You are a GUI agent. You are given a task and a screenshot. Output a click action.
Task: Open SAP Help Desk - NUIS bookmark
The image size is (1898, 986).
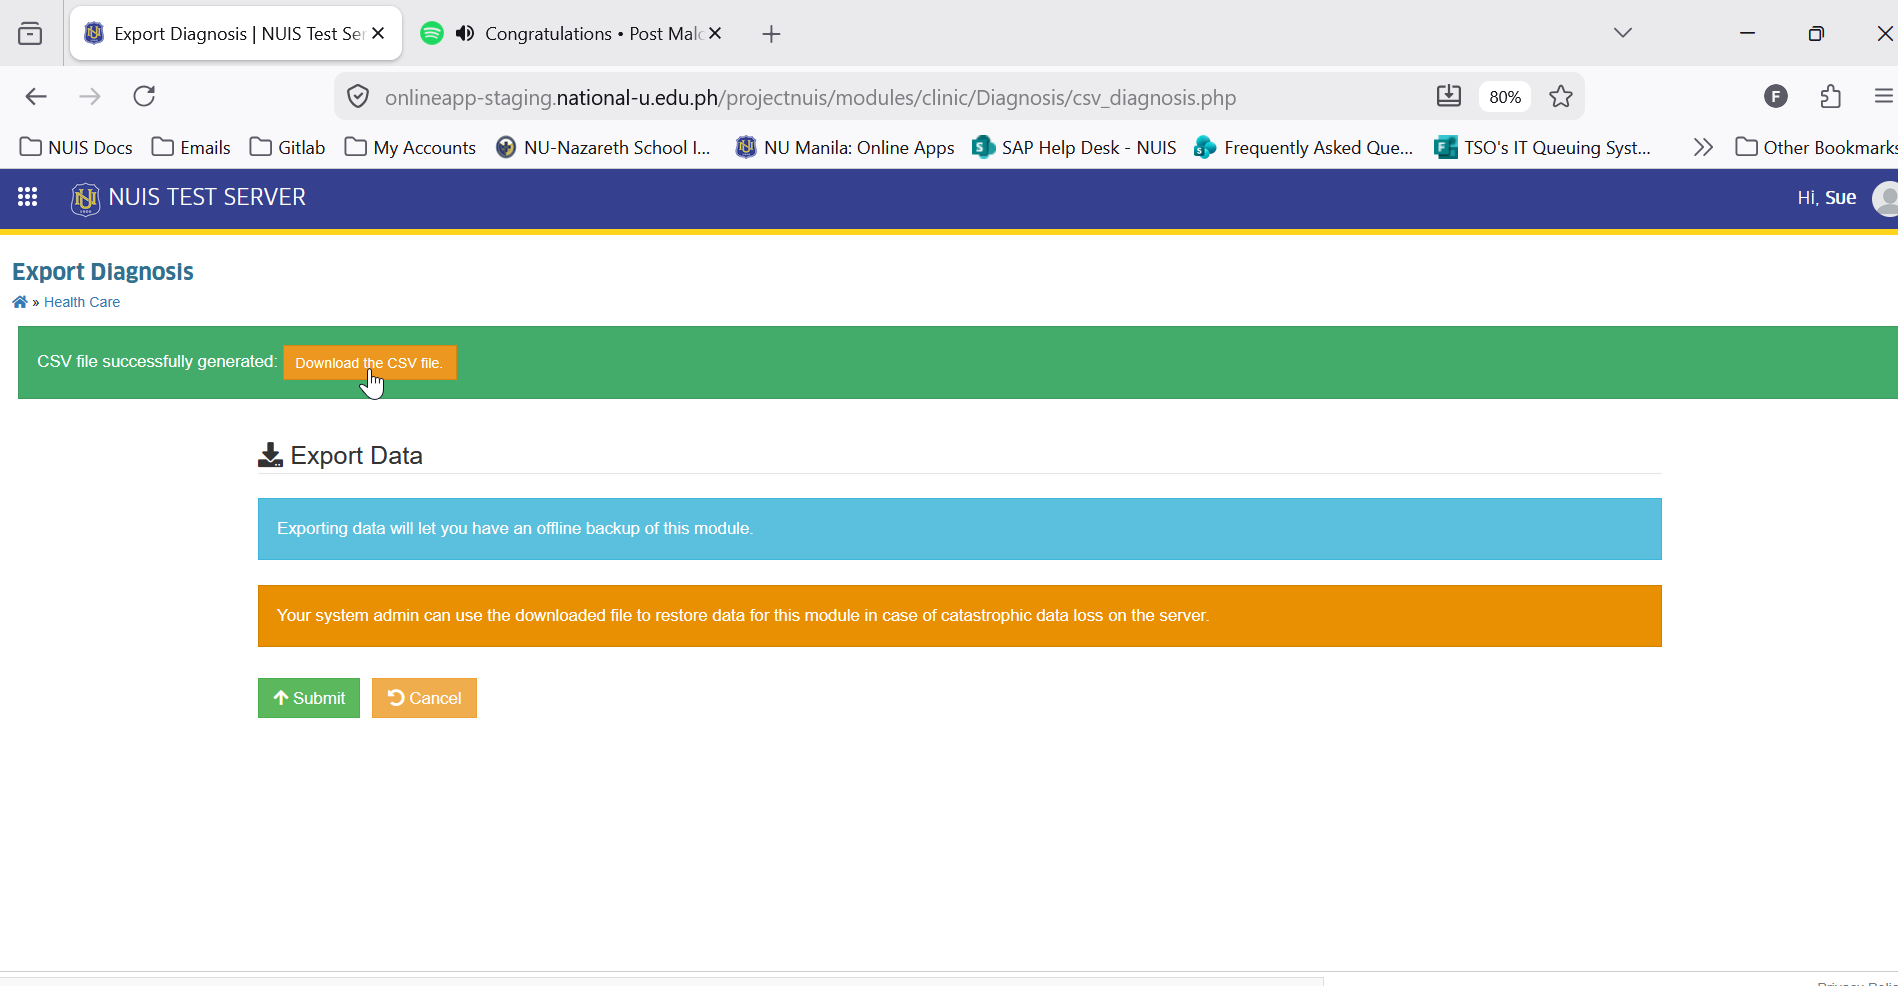tap(1075, 147)
